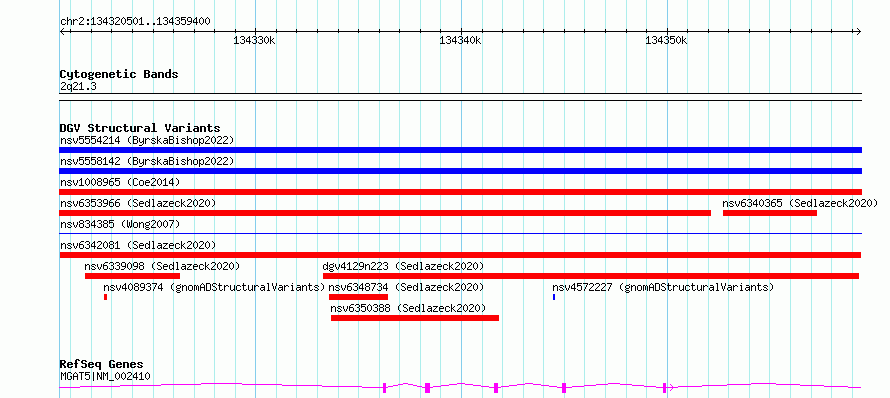Open the nsv6340365 (Sedlazeck2020) label
This screenshot has height=398, width=890.
[x=800, y=203]
